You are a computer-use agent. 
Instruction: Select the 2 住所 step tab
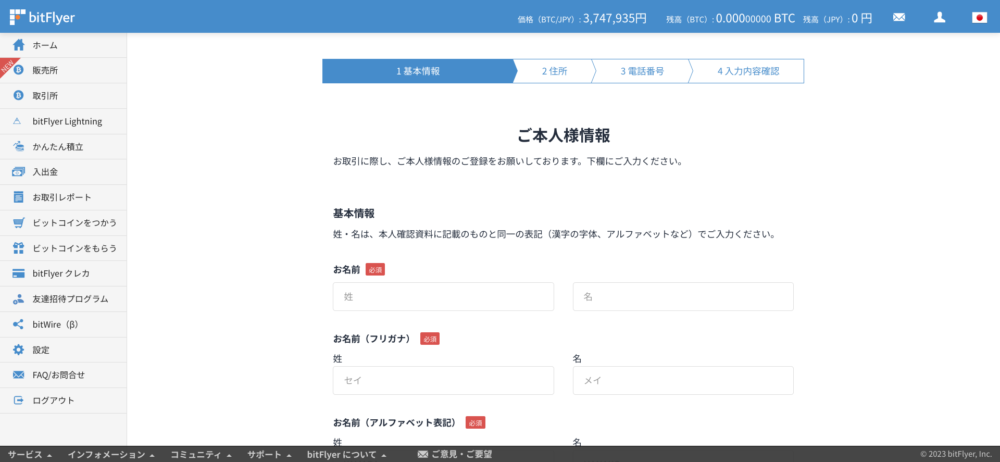tap(554, 71)
